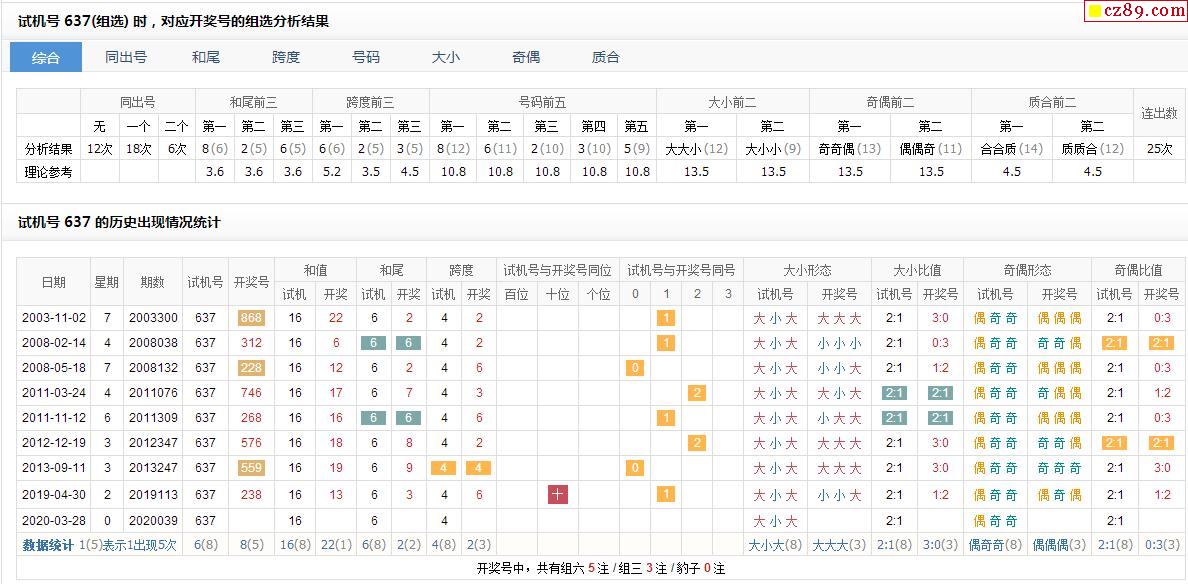Image resolution: width=1188 pixels, height=584 pixels.
Task: Select the 大小 tab
Action: tap(446, 57)
